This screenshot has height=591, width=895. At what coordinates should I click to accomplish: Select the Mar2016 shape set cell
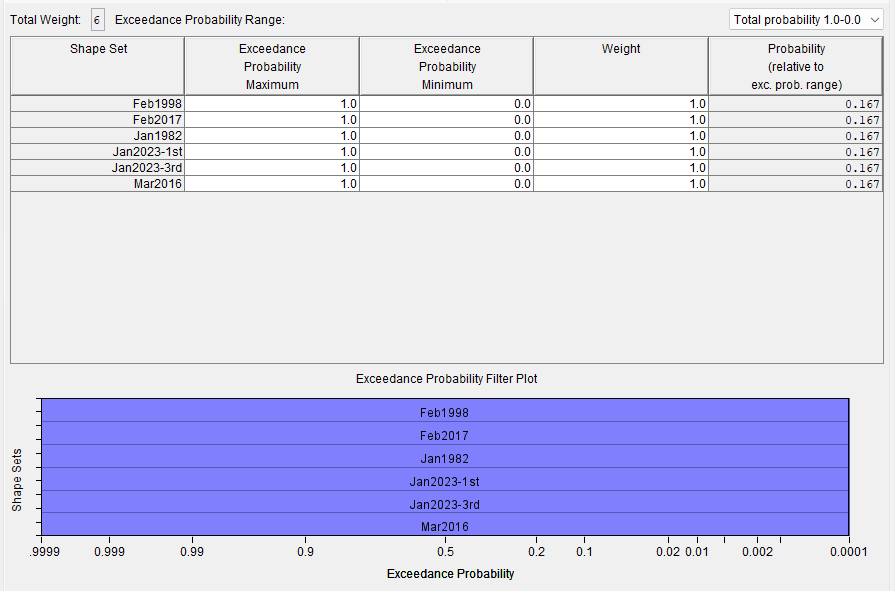click(98, 184)
